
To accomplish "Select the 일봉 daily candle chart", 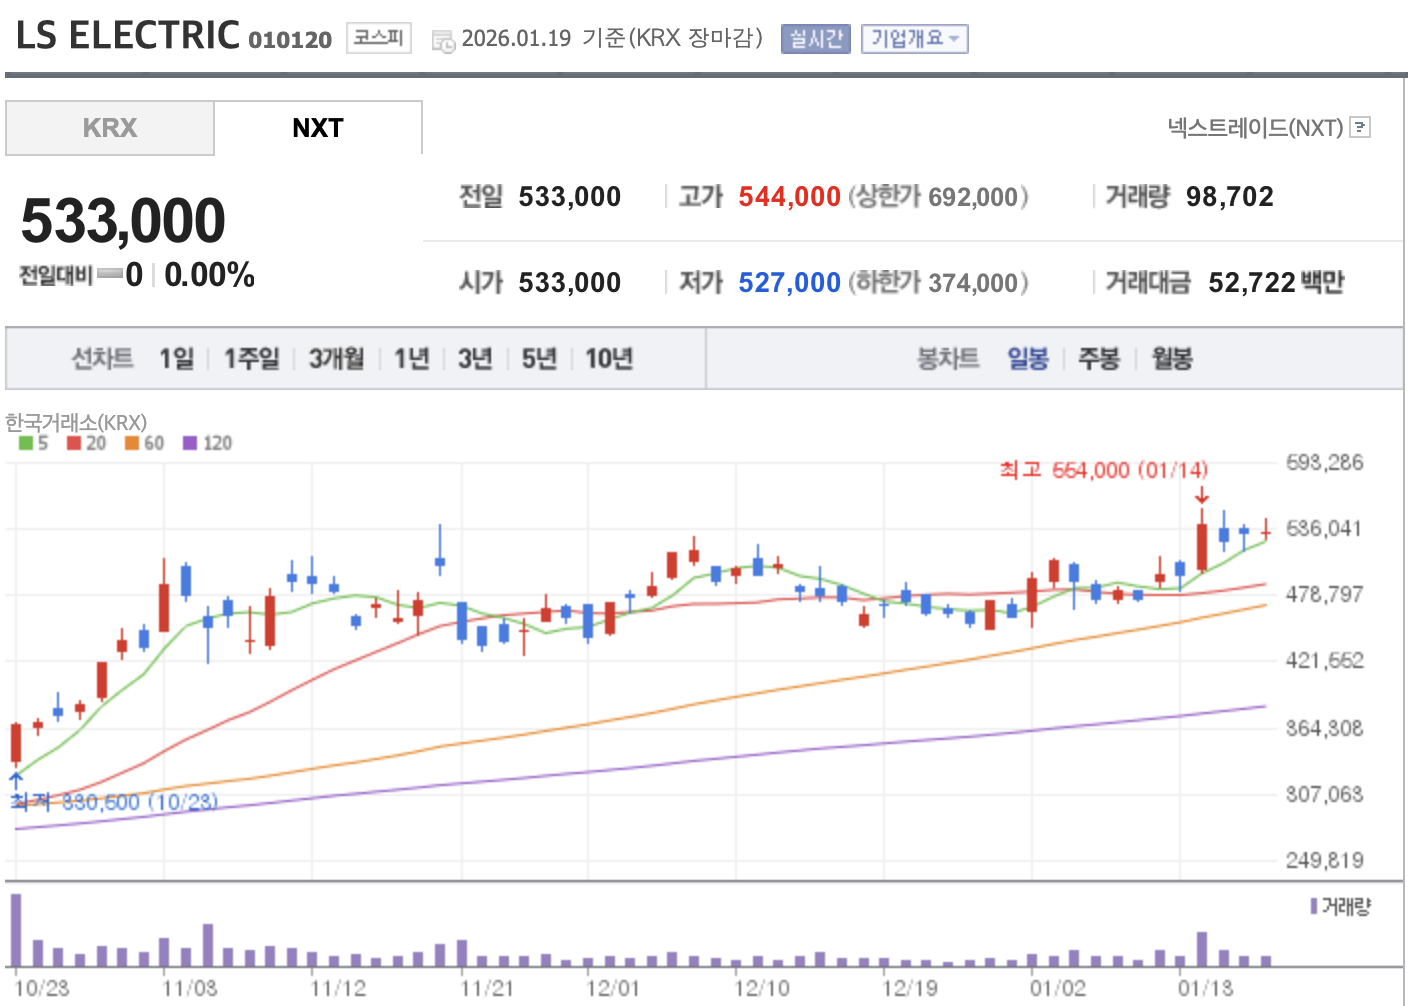I will [1028, 358].
